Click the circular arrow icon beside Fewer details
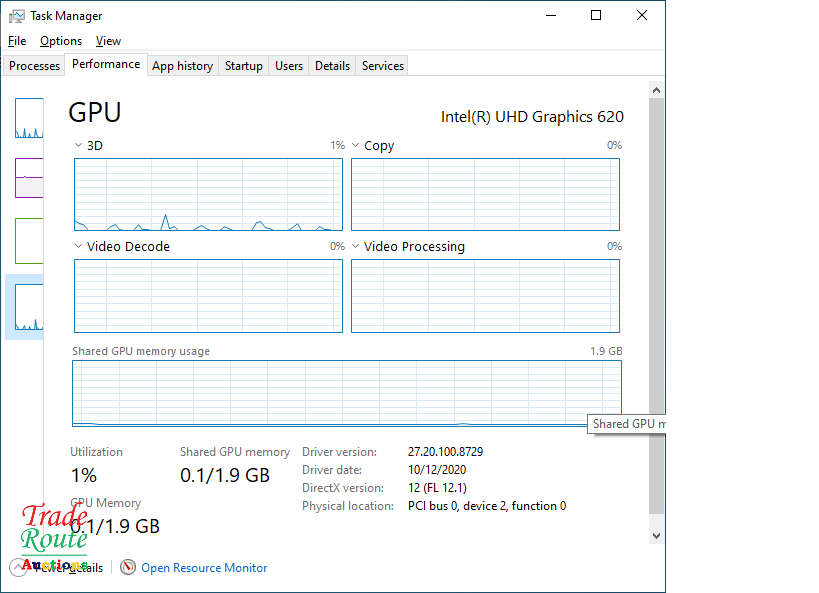The width and height of the screenshot is (819, 593). (x=18, y=567)
